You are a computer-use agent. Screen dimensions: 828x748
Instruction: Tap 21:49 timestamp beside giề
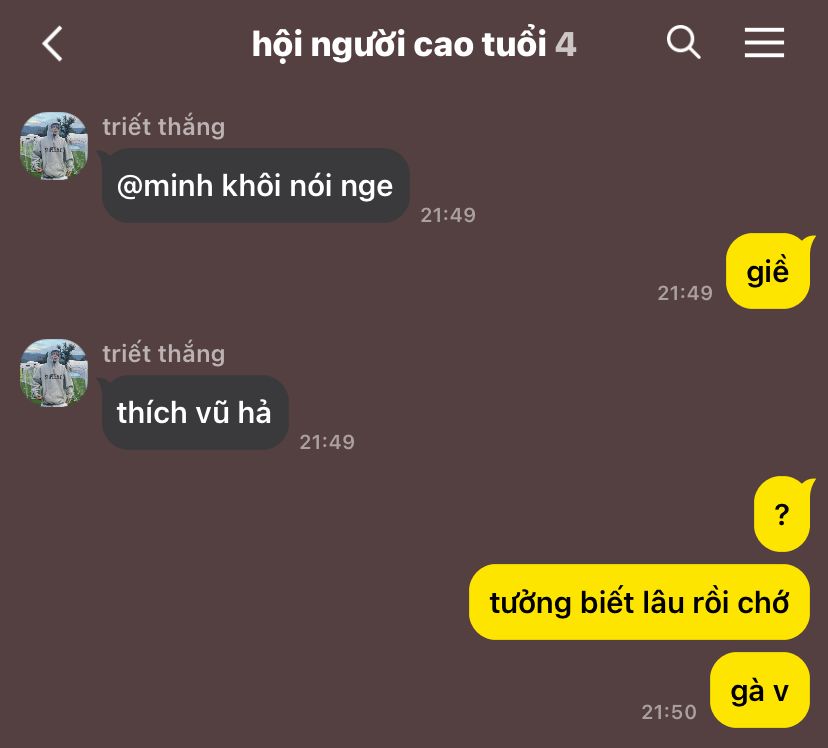point(685,293)
